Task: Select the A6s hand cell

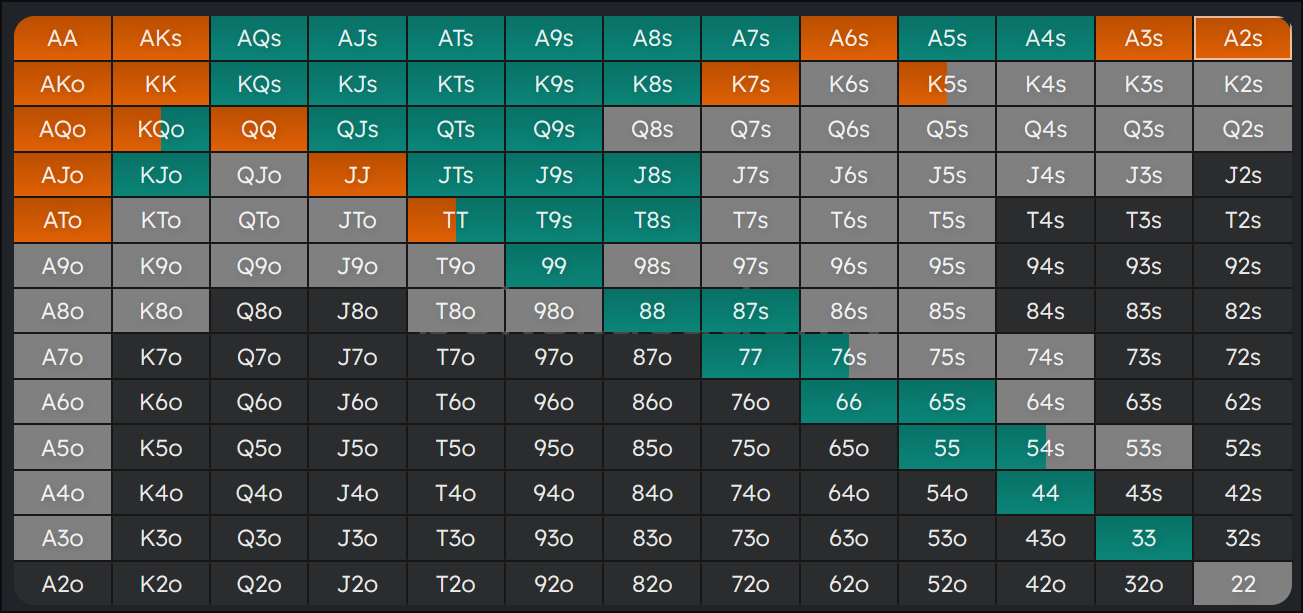Action: (x=848, y=39)
